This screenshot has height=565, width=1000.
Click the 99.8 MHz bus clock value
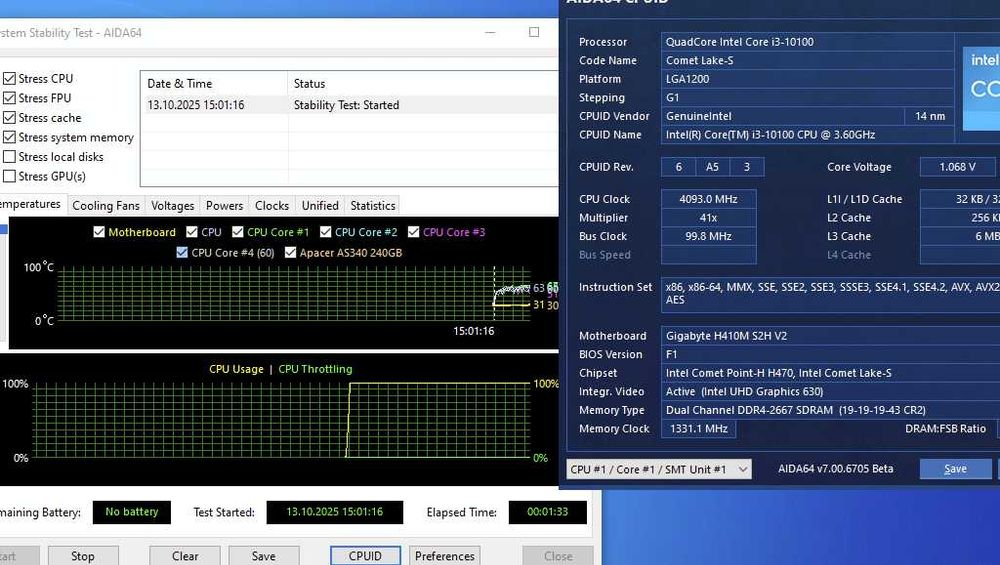point(709,236)
